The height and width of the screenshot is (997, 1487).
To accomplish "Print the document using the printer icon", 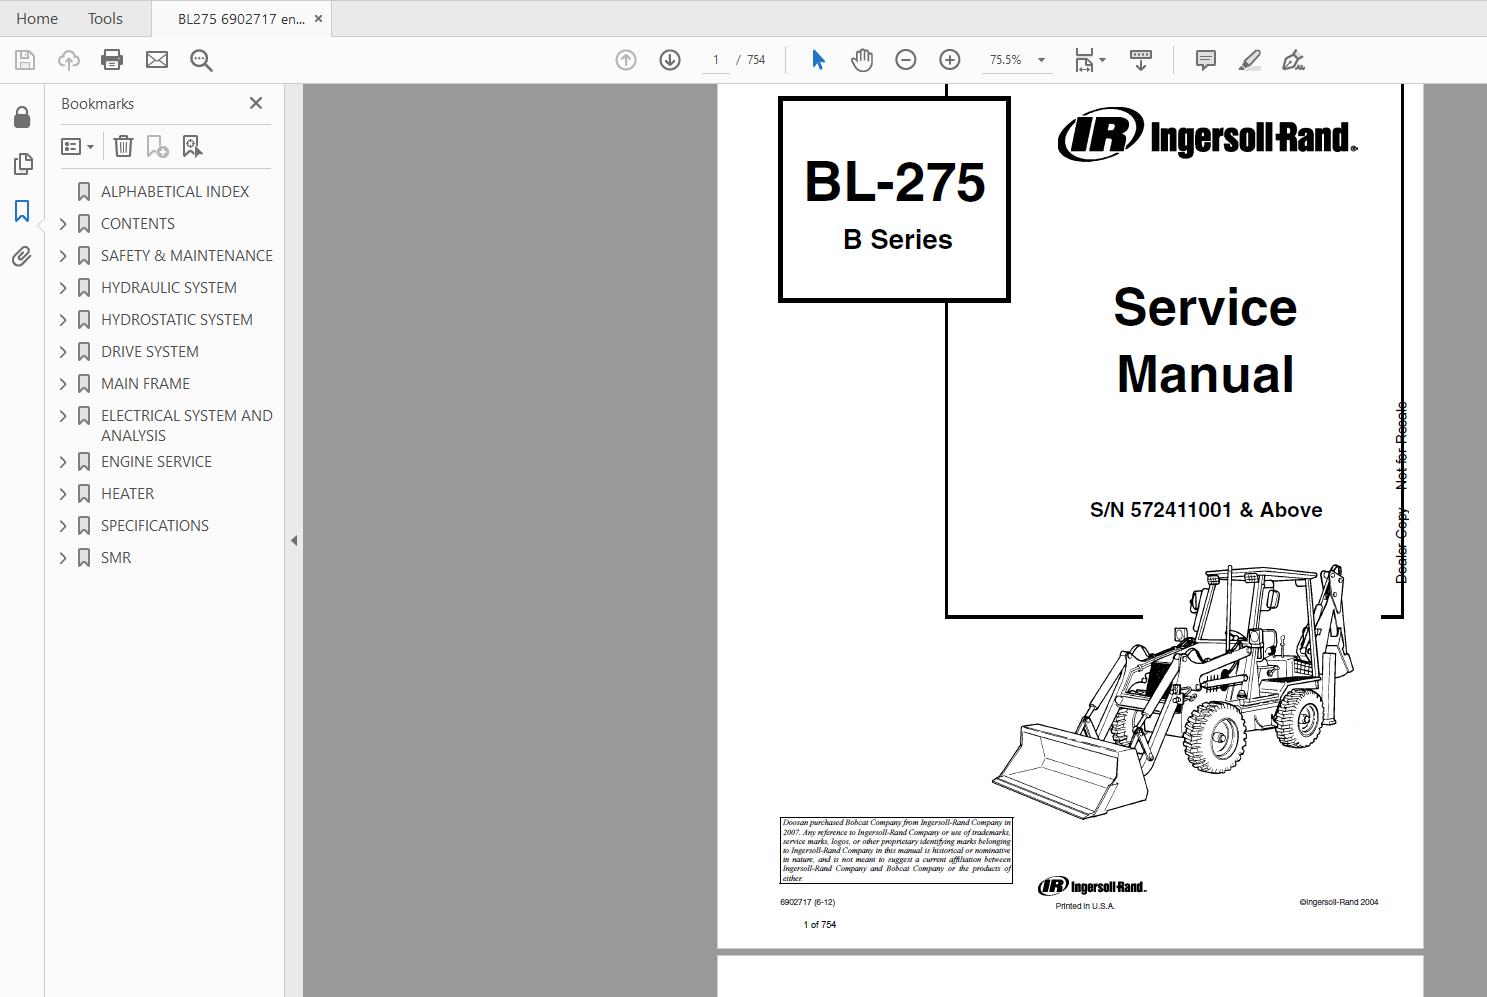I will coord(112,60).
